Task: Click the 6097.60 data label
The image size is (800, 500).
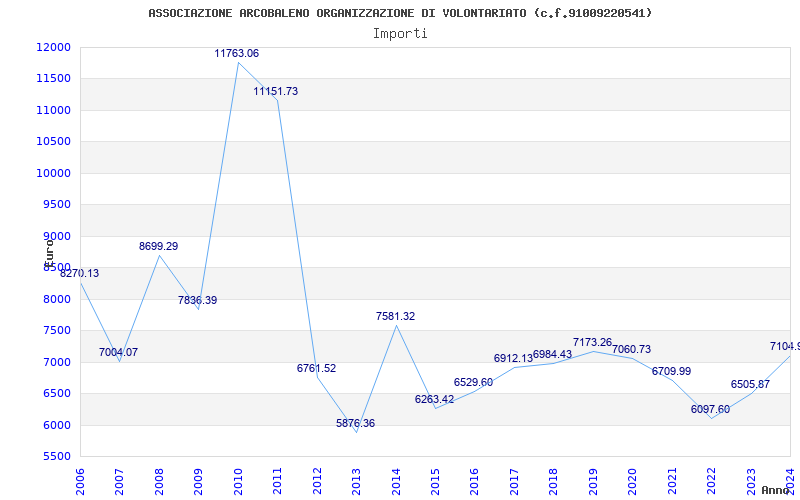Action: (710, 409)
